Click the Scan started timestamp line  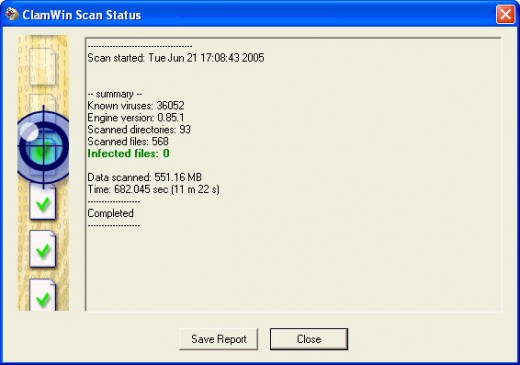pos(176,58)
